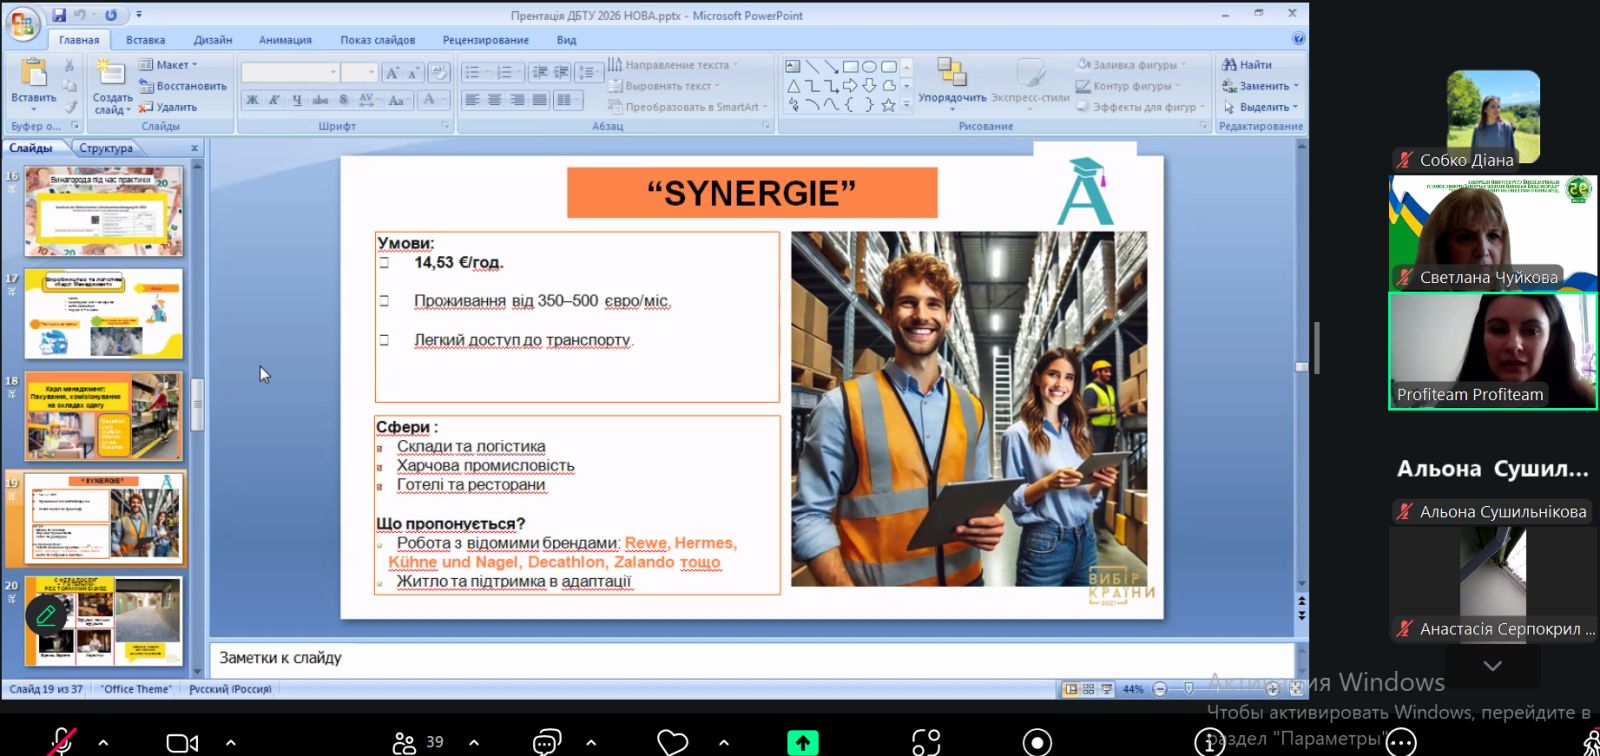Click the Office button logo

pyautogui.click(x=22, y=24)
